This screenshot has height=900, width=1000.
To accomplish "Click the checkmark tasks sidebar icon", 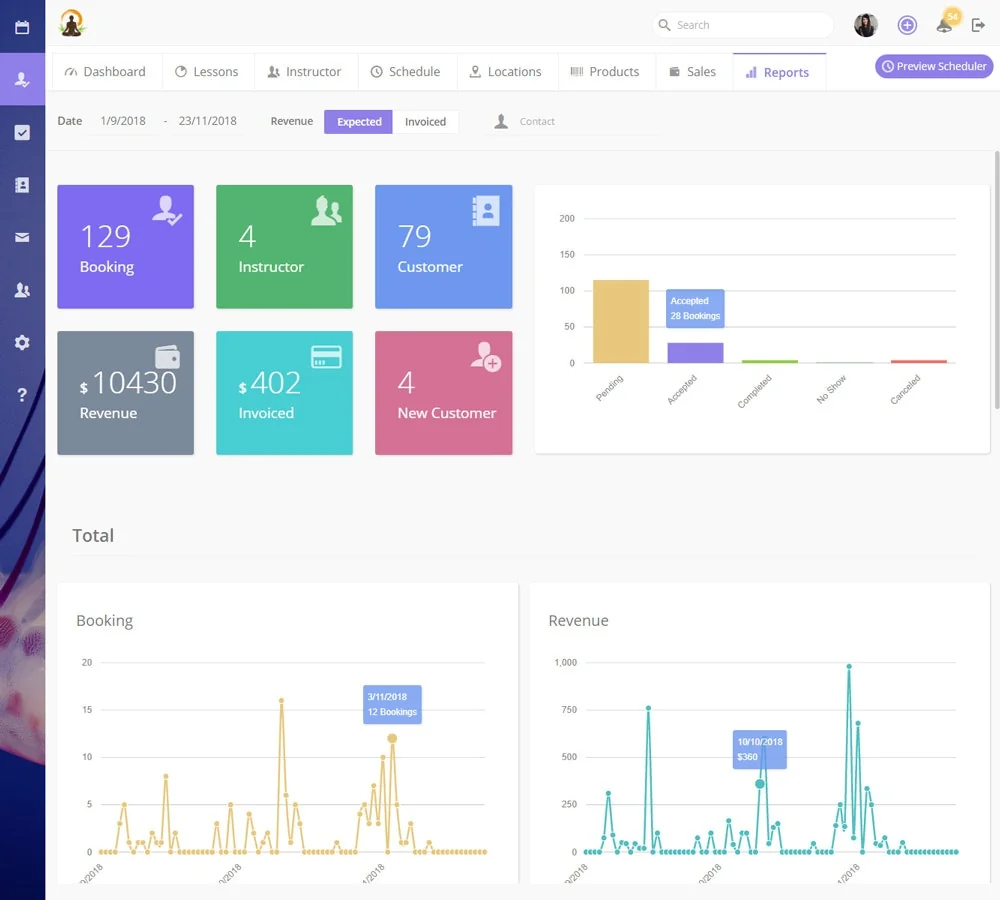I will pos(22,132).
